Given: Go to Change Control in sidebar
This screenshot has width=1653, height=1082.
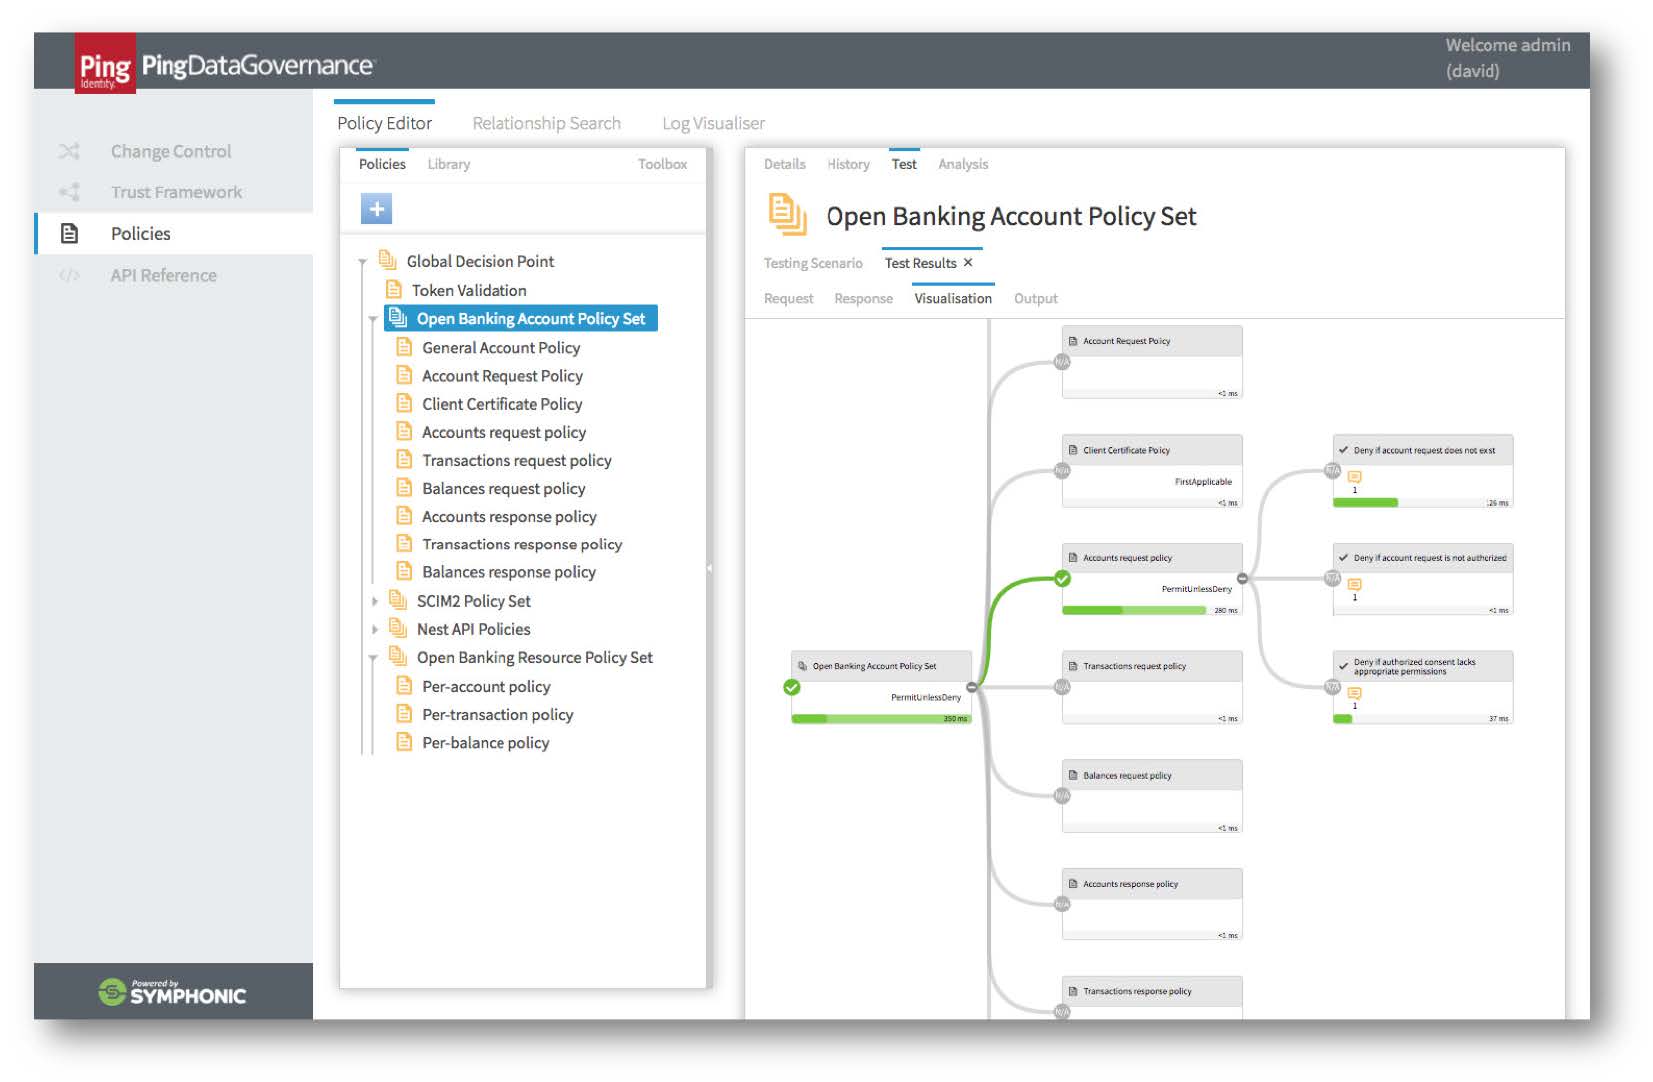Looking at the screenshot, I should (x=171, y=151).
